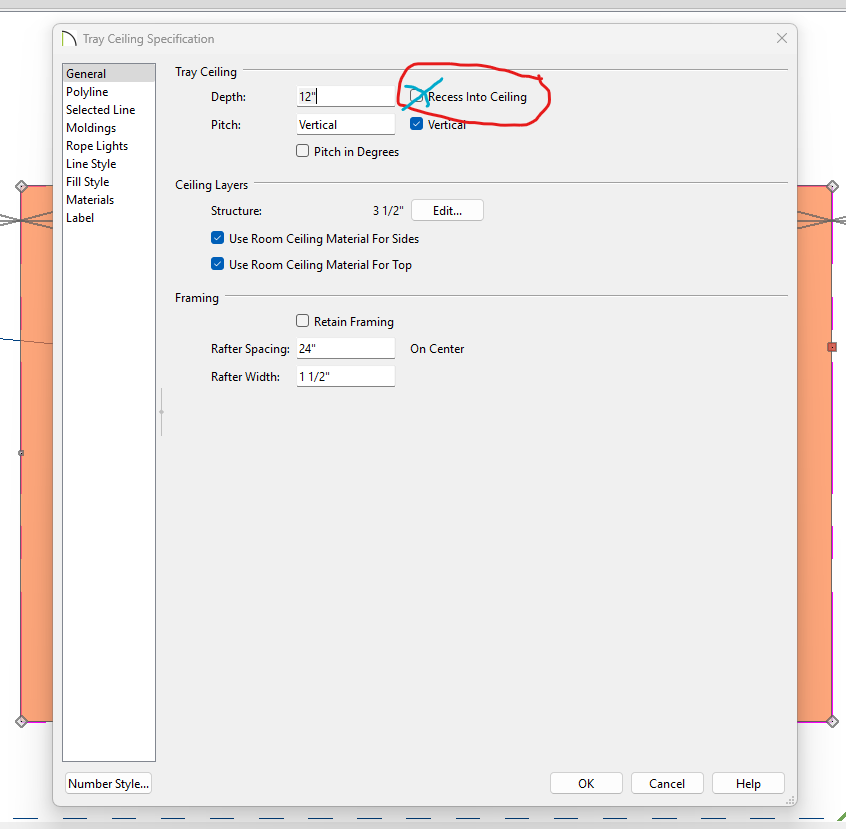The height and width of the screenshot is (829, 846).
Task: Uncheck the Vertical pitch checkbox
Action: click(x=416, y=124)
